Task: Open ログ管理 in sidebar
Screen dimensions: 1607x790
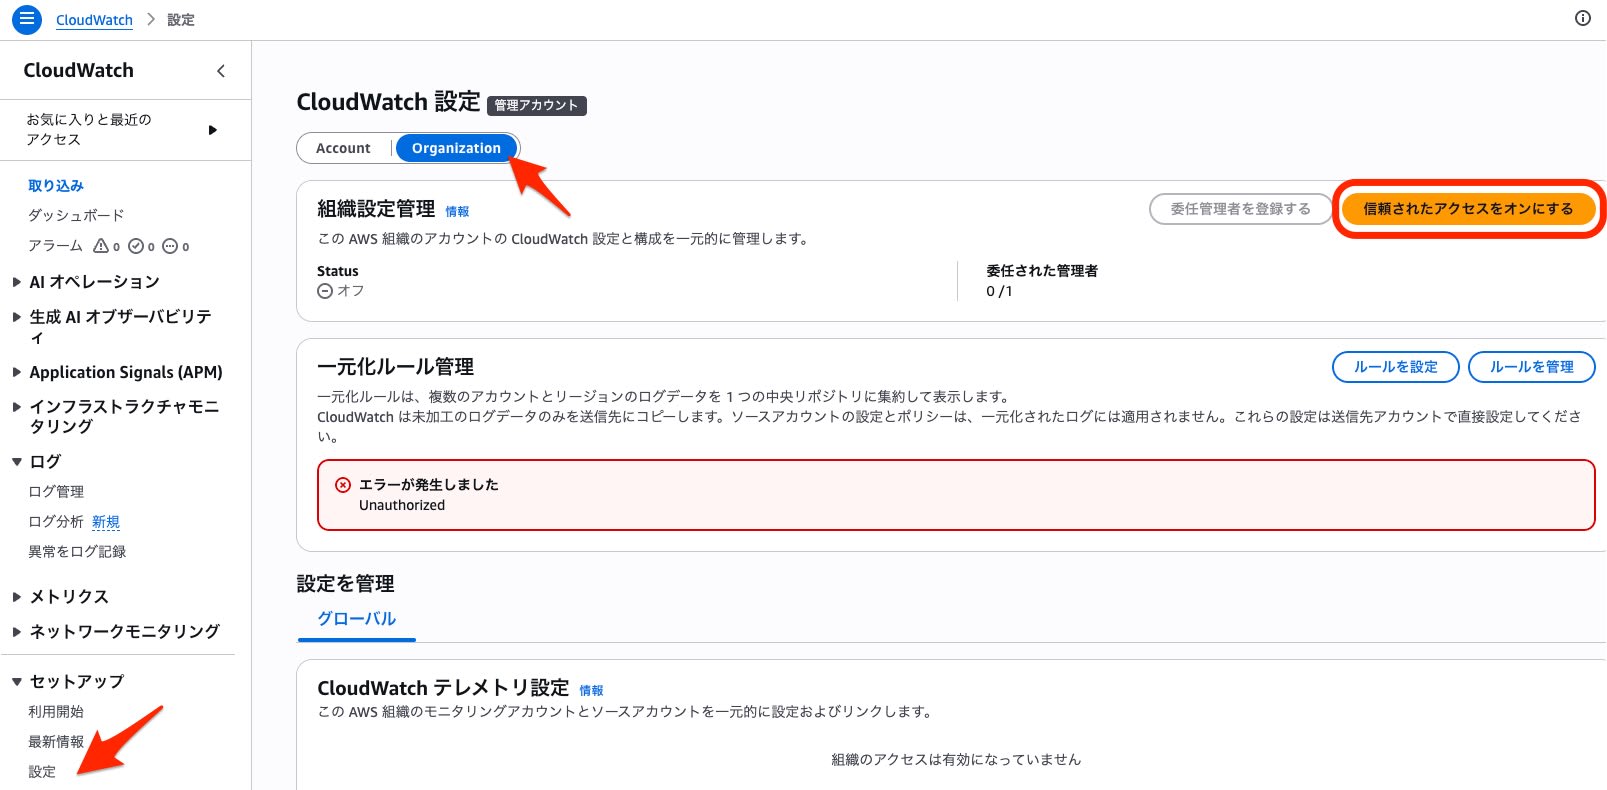Action: [x=56, y=492]
